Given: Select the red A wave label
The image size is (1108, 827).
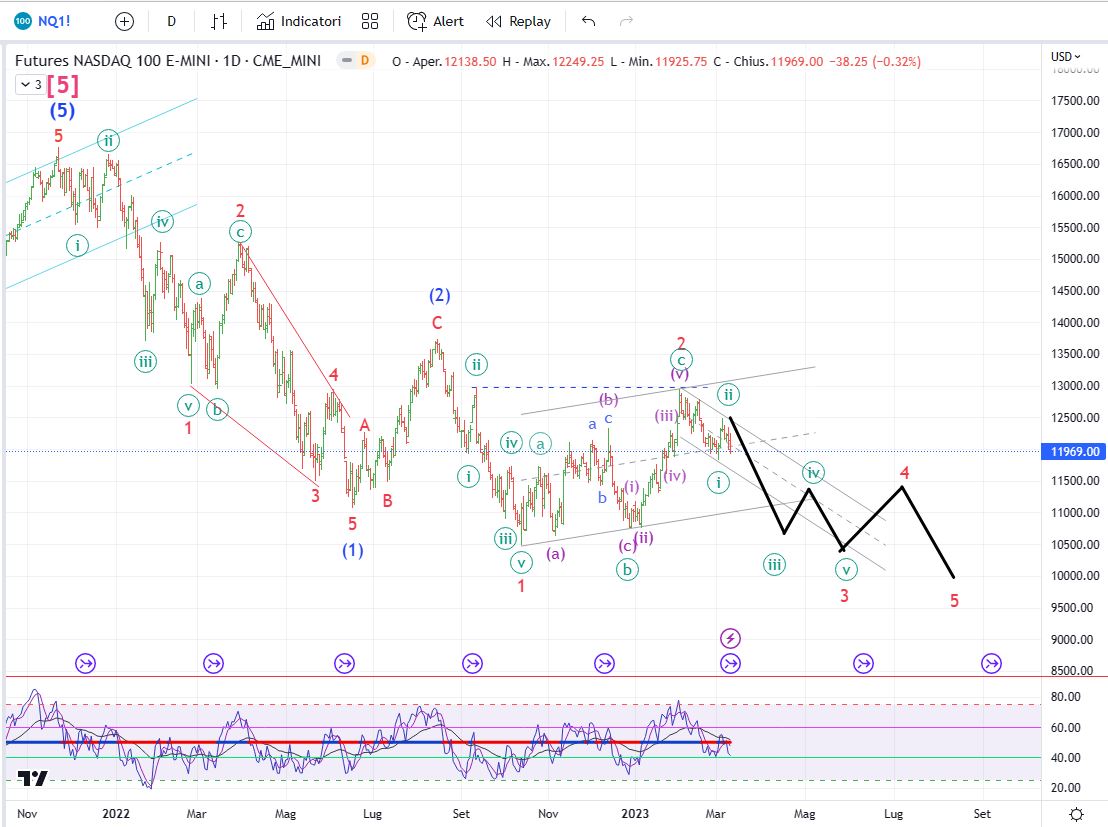Looking at the screenshot, I should 365,425.
